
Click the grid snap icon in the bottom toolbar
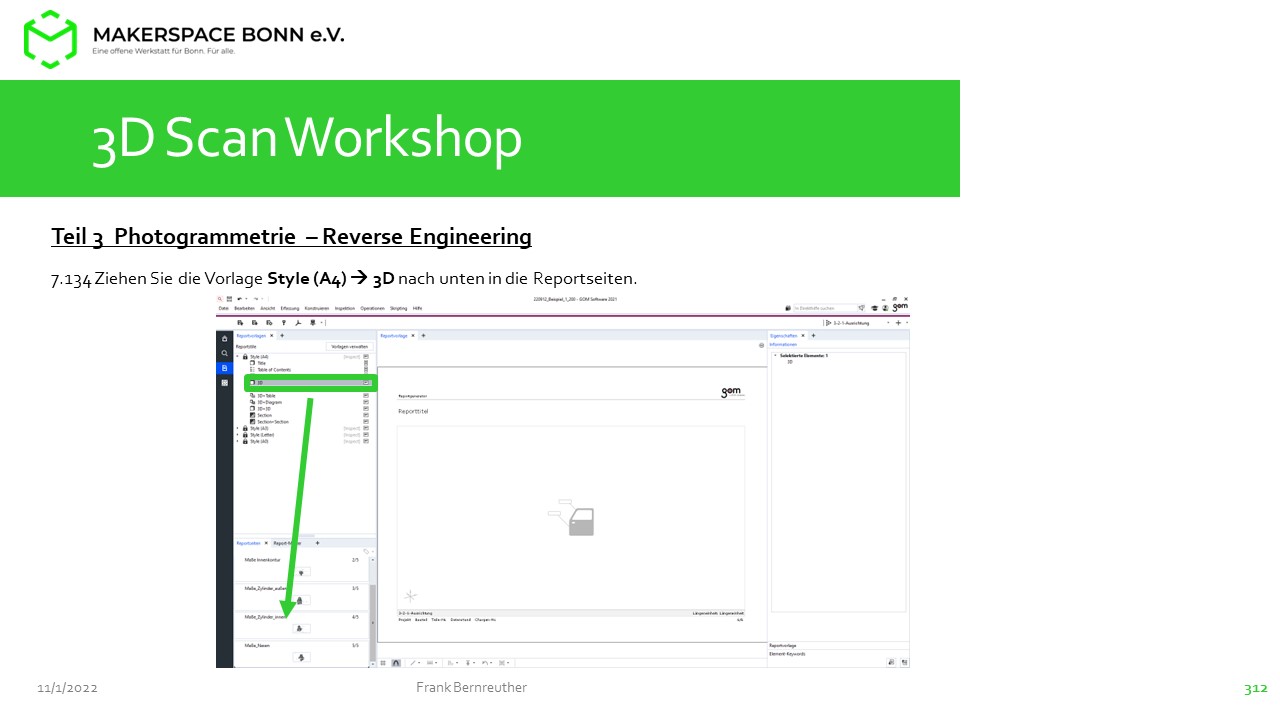click(x=384, y=662)
